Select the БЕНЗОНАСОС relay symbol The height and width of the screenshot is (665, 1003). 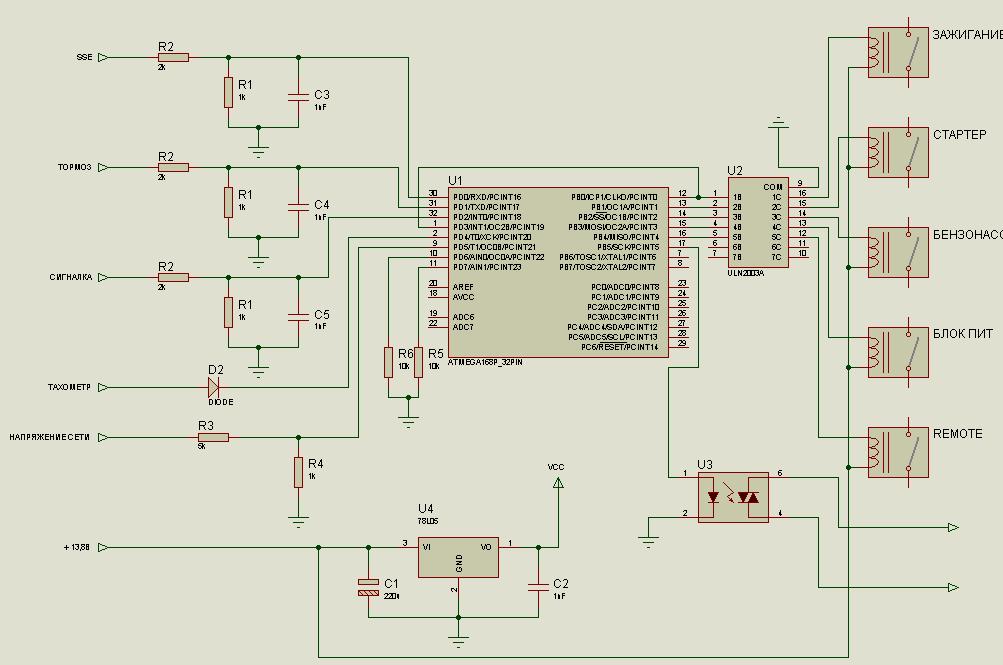(x=897, y=253)
